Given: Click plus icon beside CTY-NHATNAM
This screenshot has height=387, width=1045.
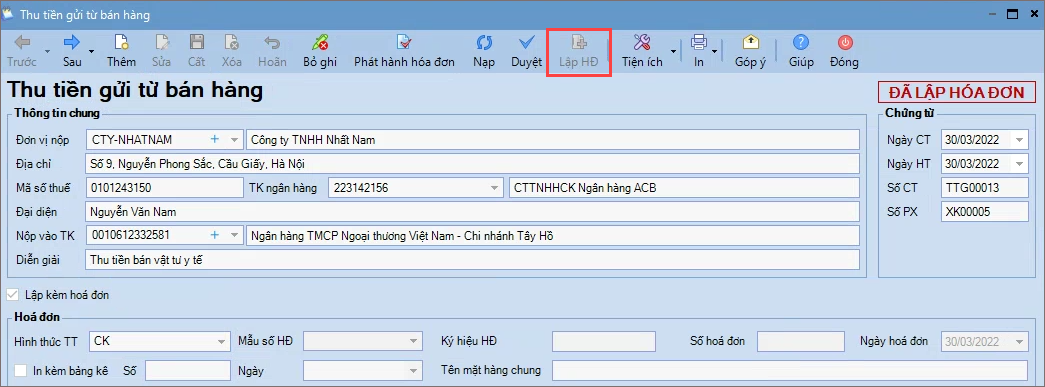Looking at the screenshot, I should pyautogui.click(x=215, y=139).
